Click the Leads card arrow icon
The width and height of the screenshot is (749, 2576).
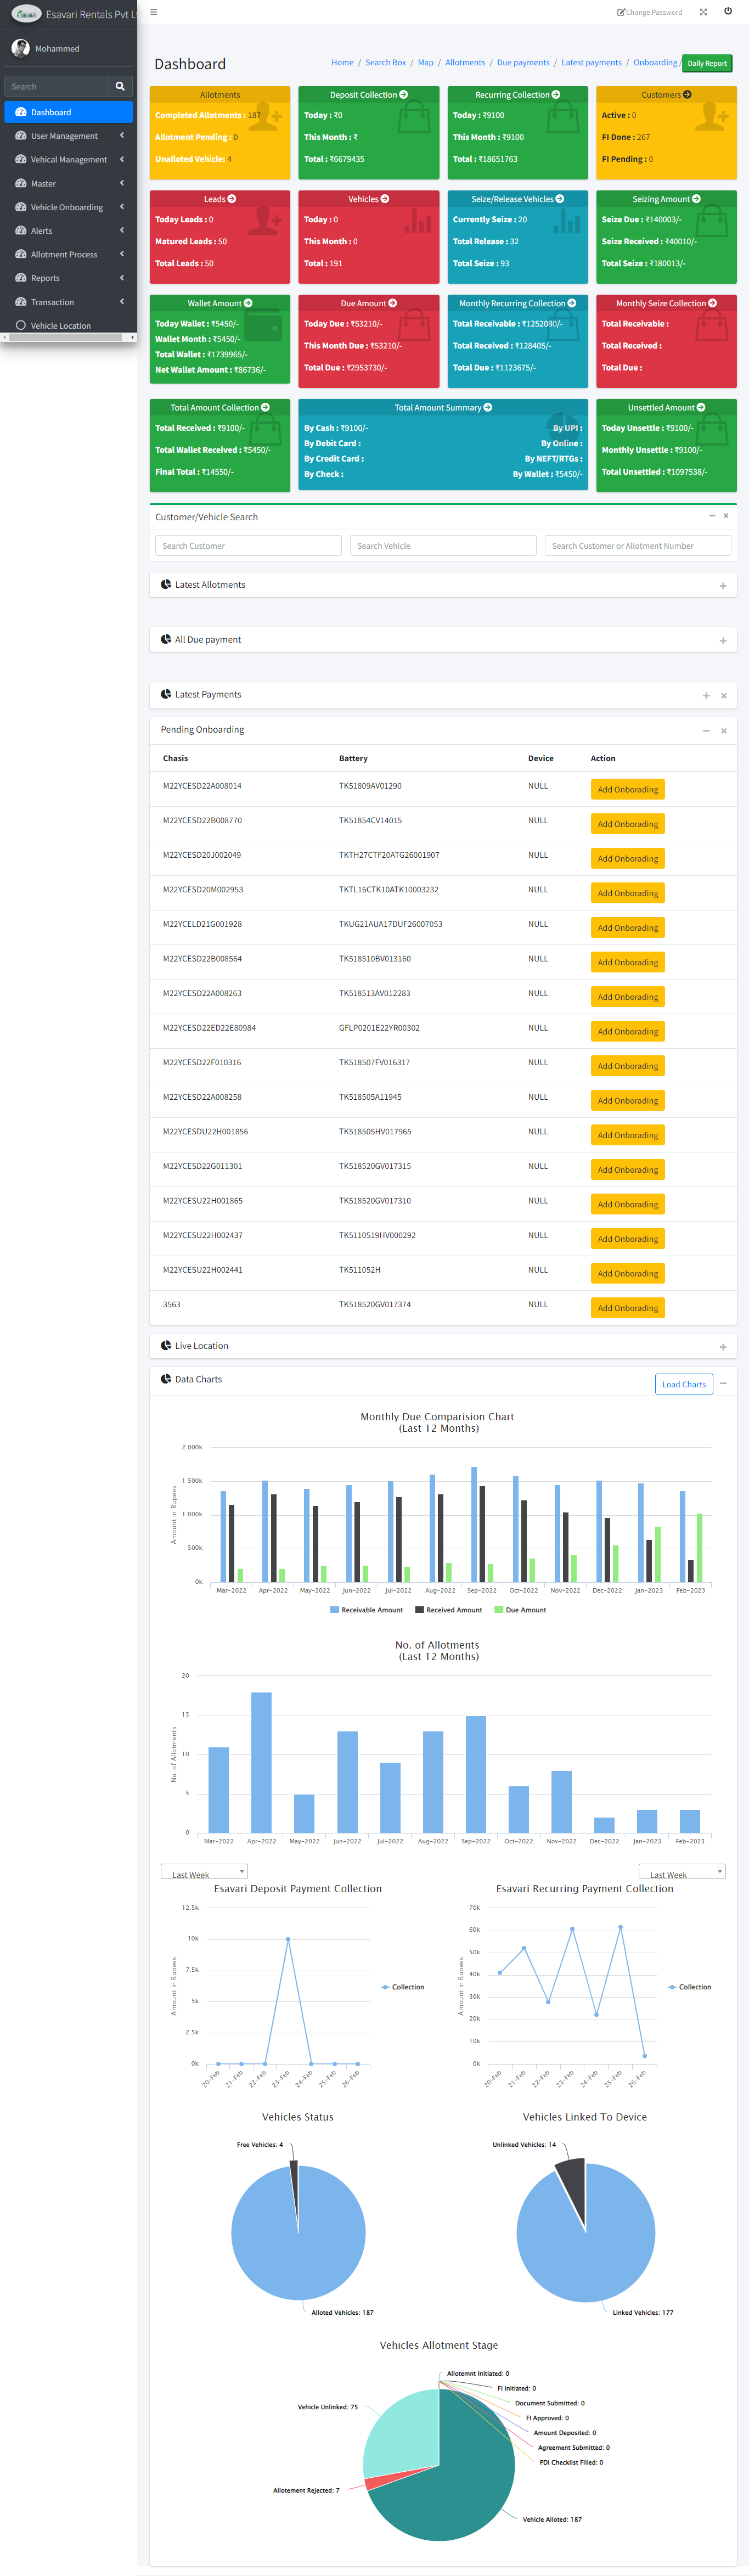pyautogui.click(x=232, y=199)
